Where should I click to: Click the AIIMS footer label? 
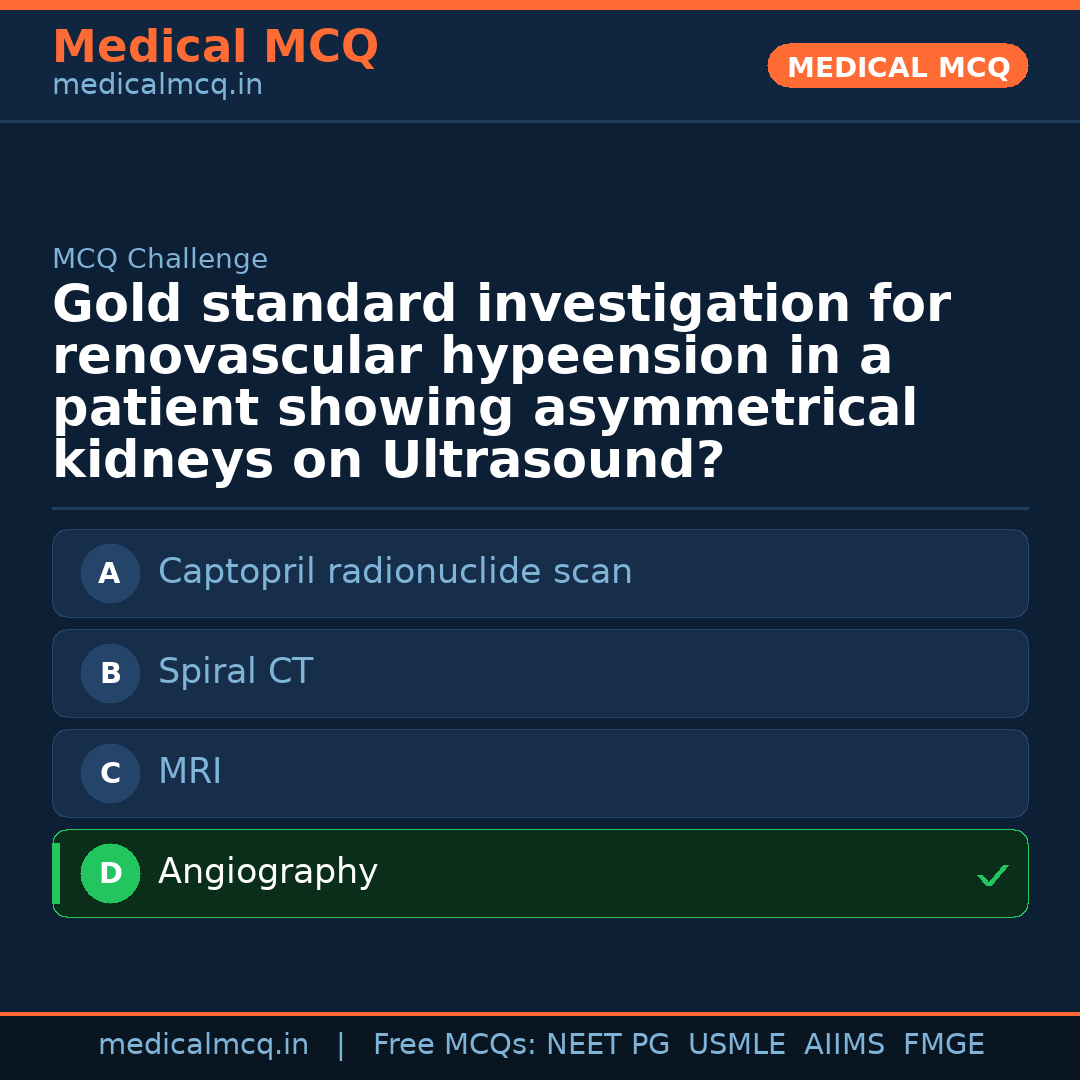(844, 1045)
